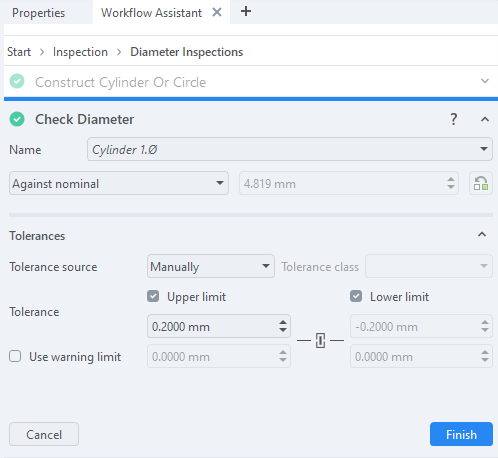Enable Use warning limit checkbox
This screenshot has width=498, height=458.
tap(15, 356)
